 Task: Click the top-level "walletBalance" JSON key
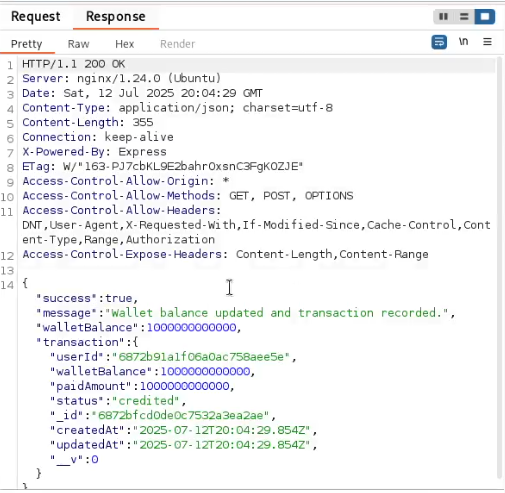coord(88,328)
